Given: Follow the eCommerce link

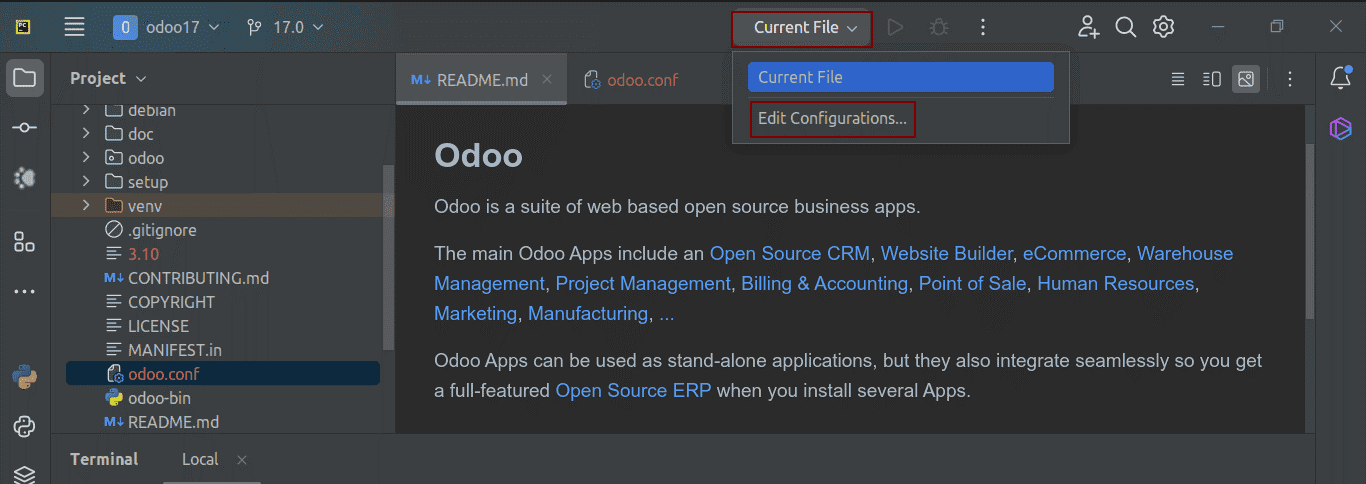Looking at the screenshot, I should pyautogui.click(x=1074, y=253).
